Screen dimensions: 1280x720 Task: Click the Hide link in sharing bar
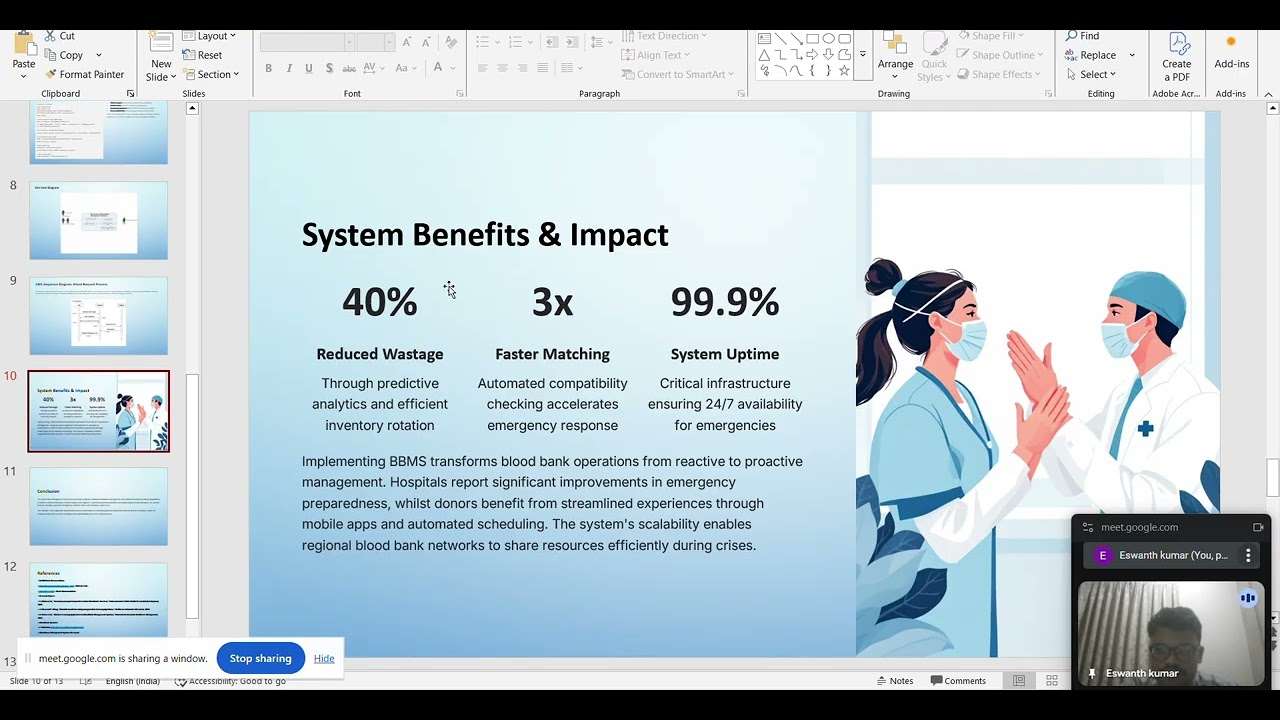[324, 658]
